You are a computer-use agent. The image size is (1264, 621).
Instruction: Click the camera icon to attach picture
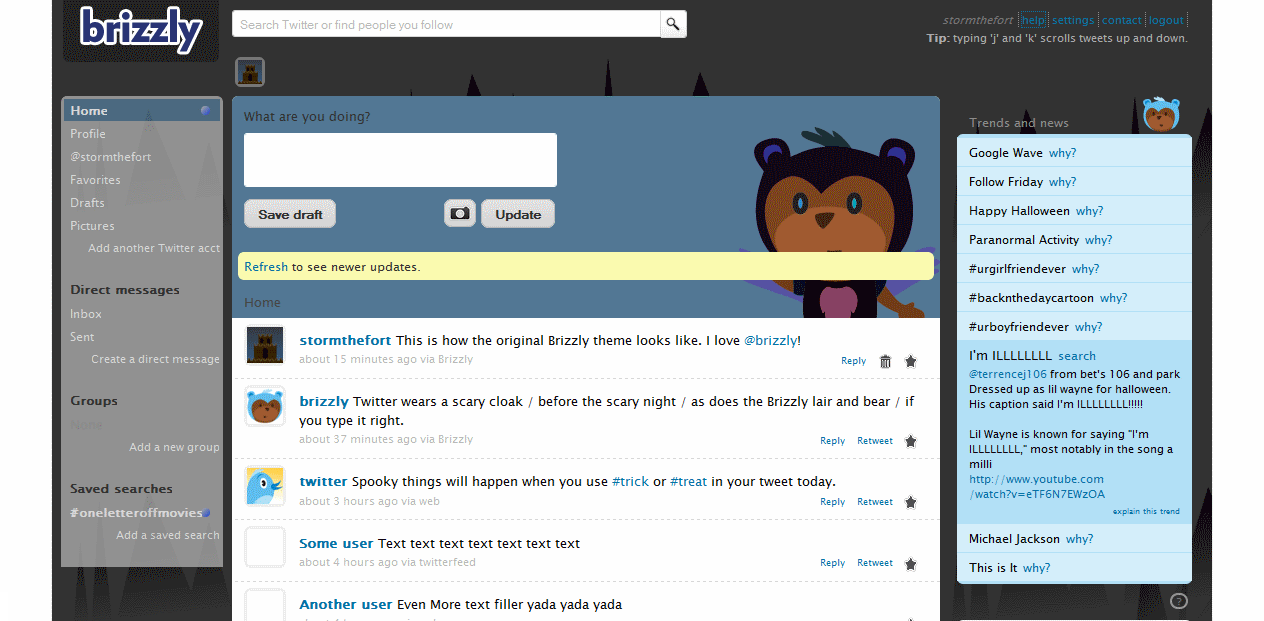pyautogui.click(x=460, y=214)
